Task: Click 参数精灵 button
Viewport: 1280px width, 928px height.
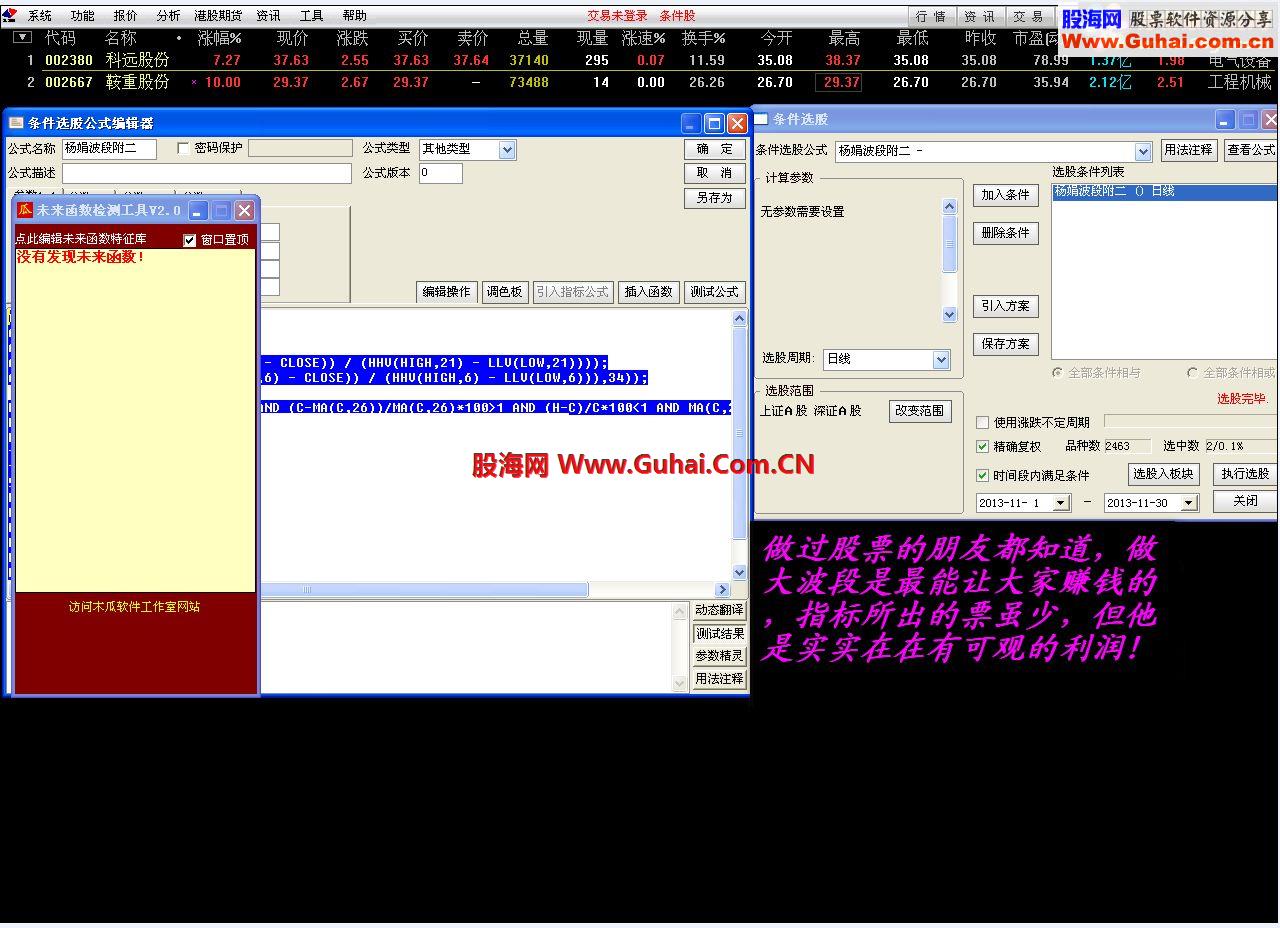Action: tap(720, 656)
